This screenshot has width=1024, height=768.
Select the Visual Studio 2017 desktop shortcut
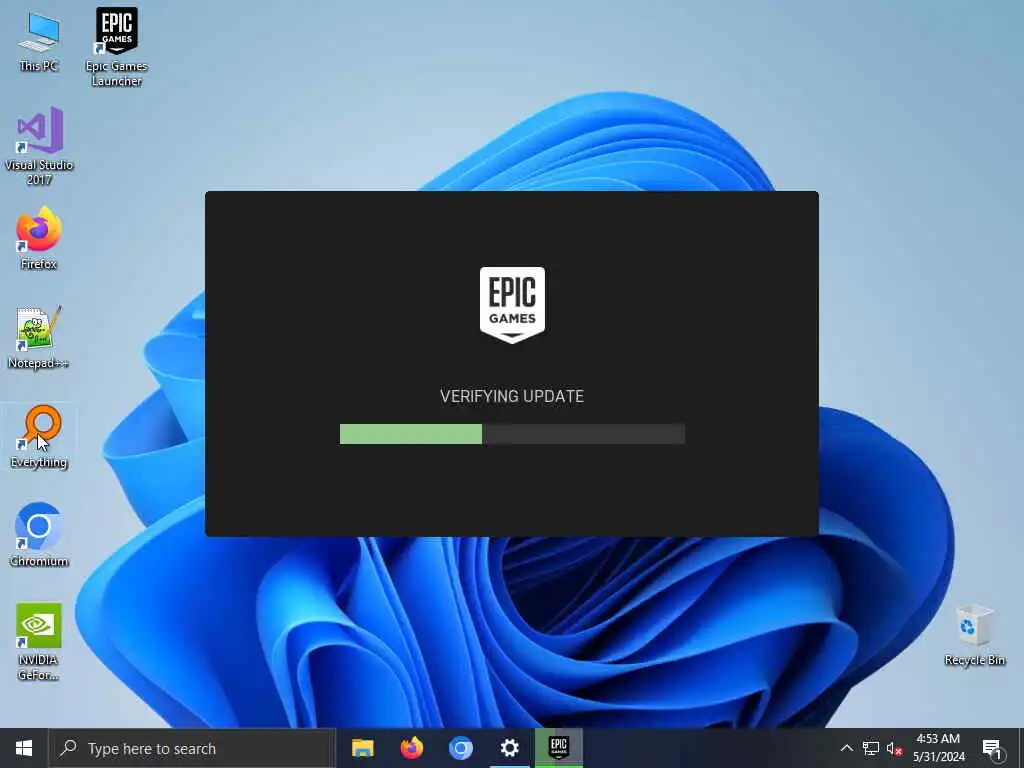coord(39,146)
